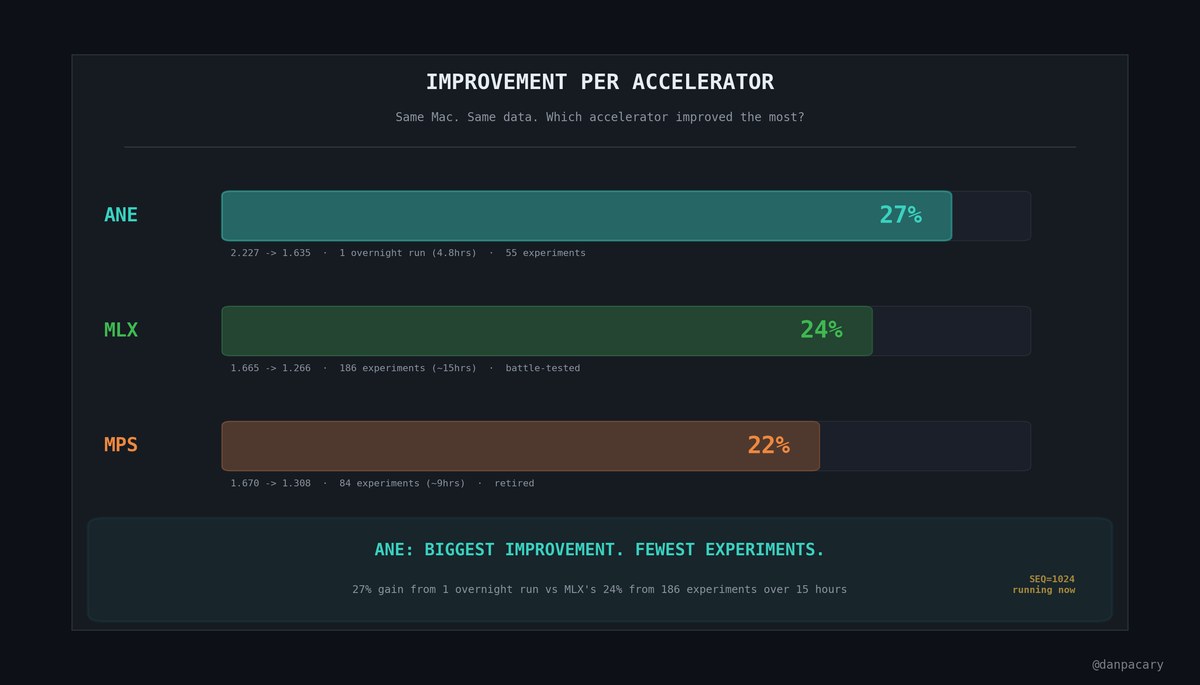The height and width of the screenshot is (685, 1200).
Task: Click the empty track right of MLX bar
Action: 951,331
